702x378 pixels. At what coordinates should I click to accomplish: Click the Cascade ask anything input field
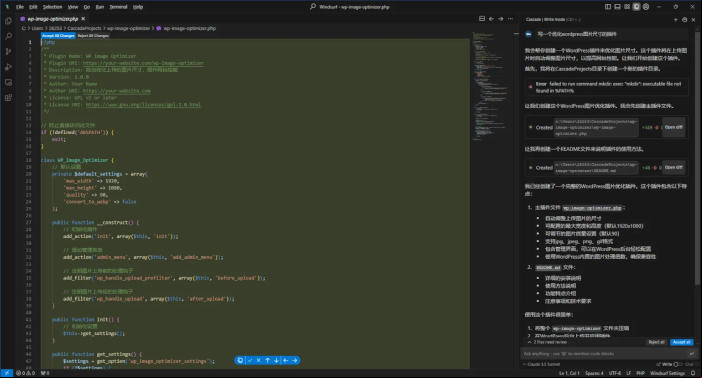point(604,354)
